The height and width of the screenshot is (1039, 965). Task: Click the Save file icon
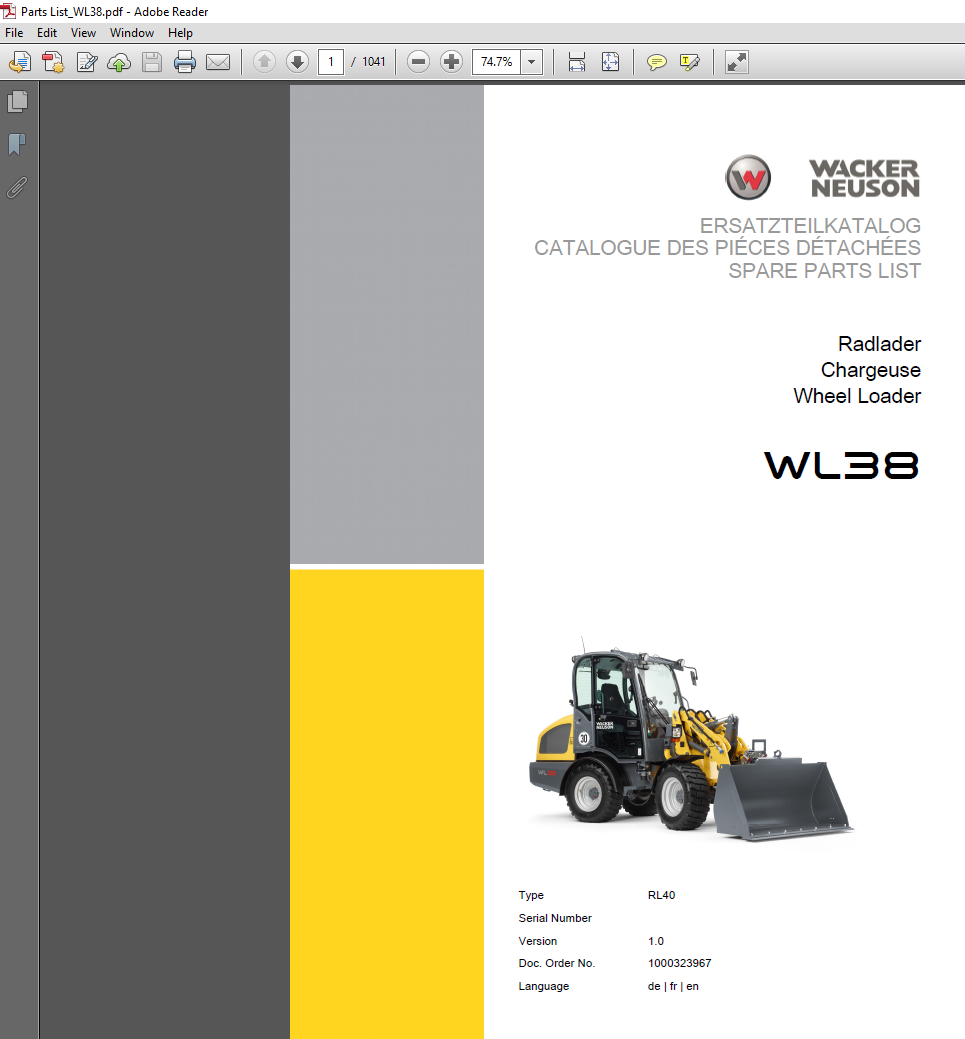point(152,61)
